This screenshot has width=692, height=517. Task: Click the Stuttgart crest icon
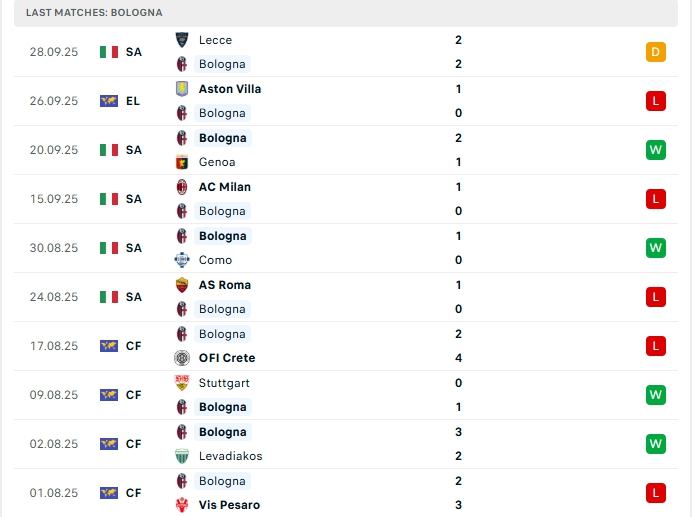[182, 383]
